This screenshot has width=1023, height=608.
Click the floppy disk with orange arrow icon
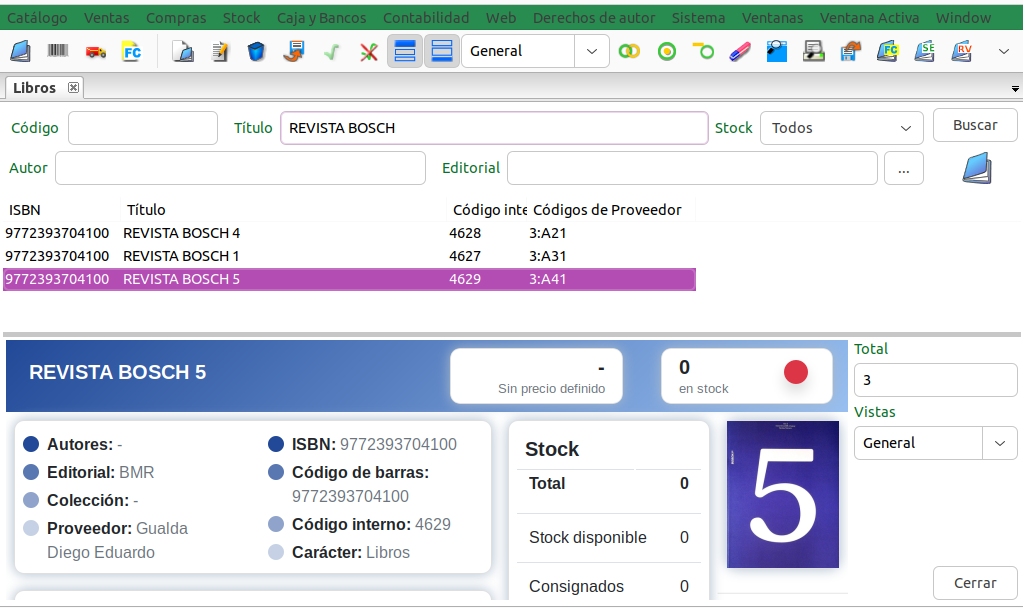click(x=294, y=51)
